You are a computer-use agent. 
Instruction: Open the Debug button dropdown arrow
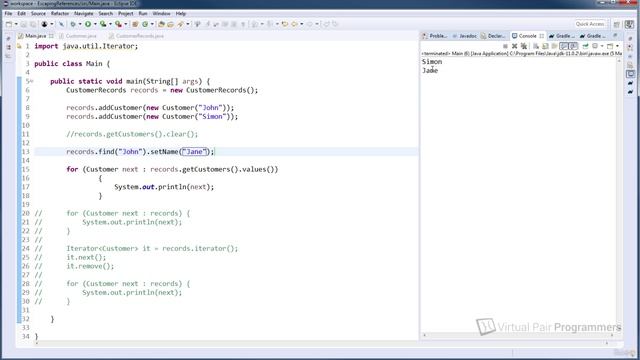[80, 24]
